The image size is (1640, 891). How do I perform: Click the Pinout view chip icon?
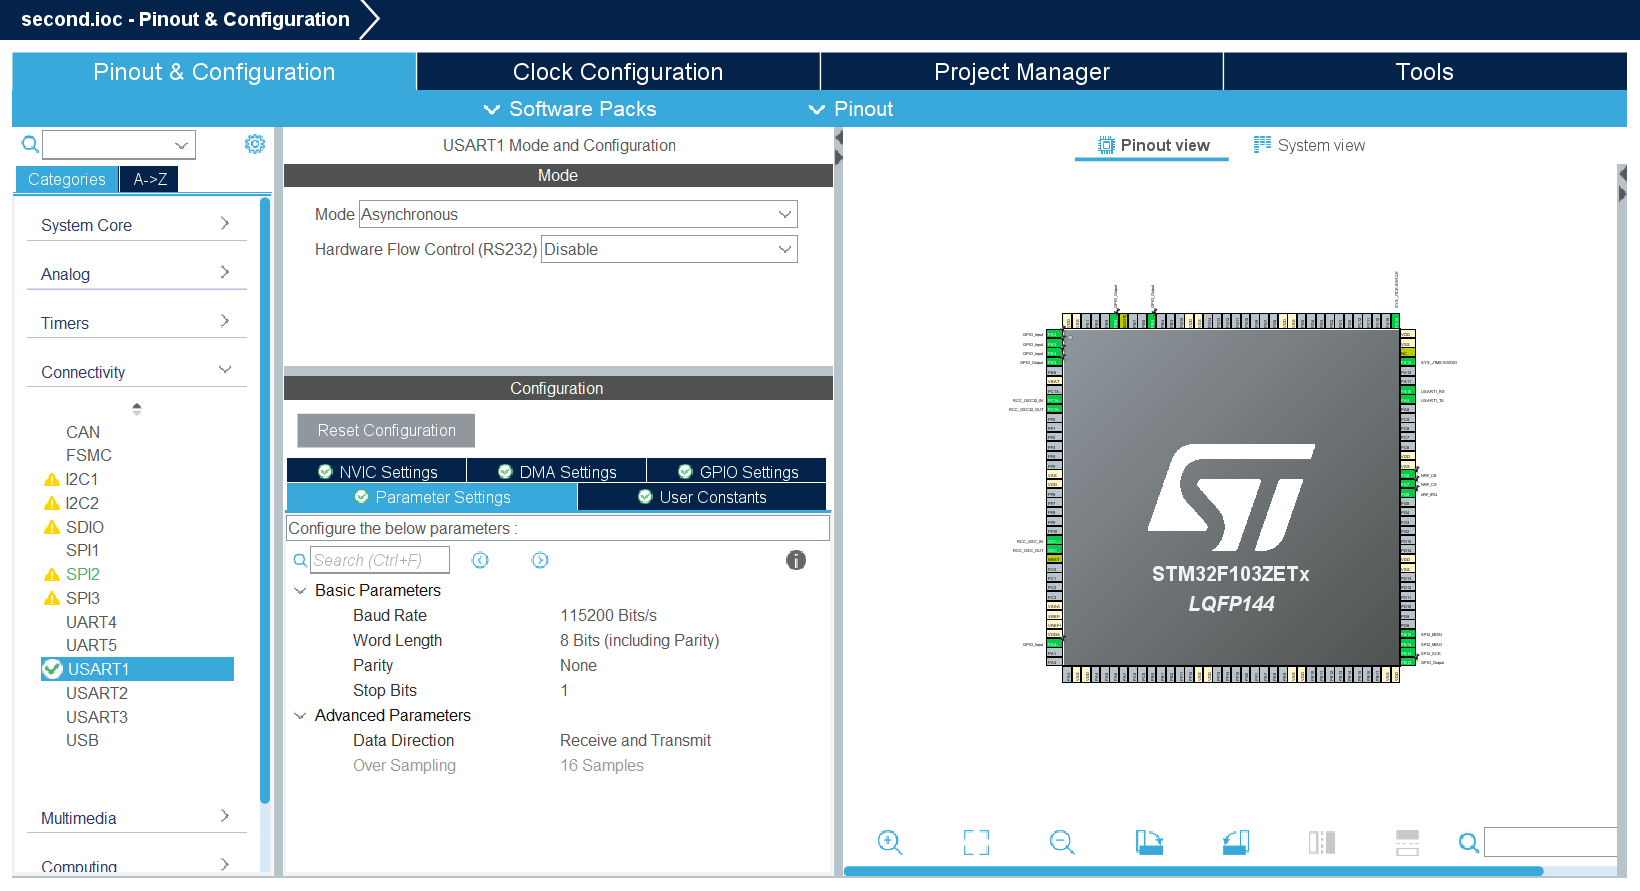pyautogui.click(x=1106, y=145)
